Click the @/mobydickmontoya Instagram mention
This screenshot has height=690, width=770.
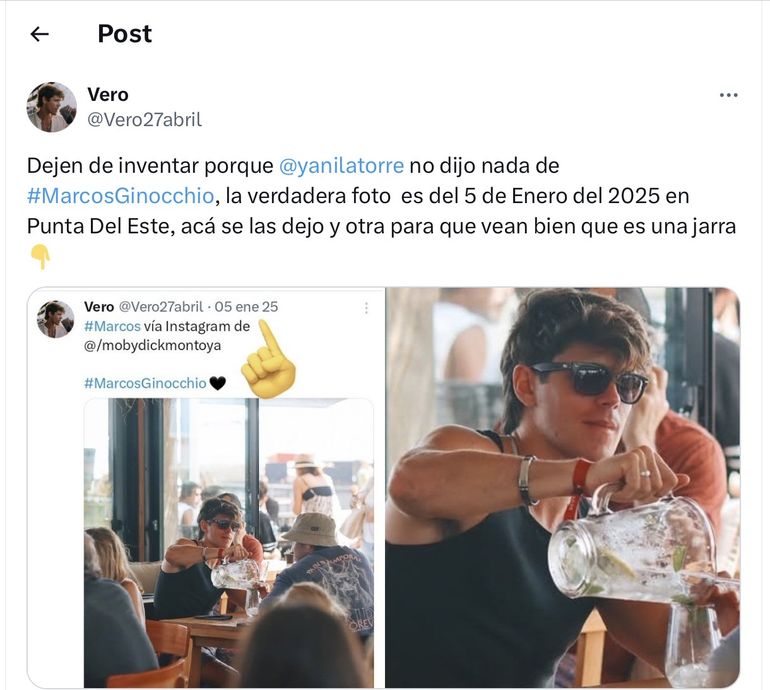[x=153, y=345]
